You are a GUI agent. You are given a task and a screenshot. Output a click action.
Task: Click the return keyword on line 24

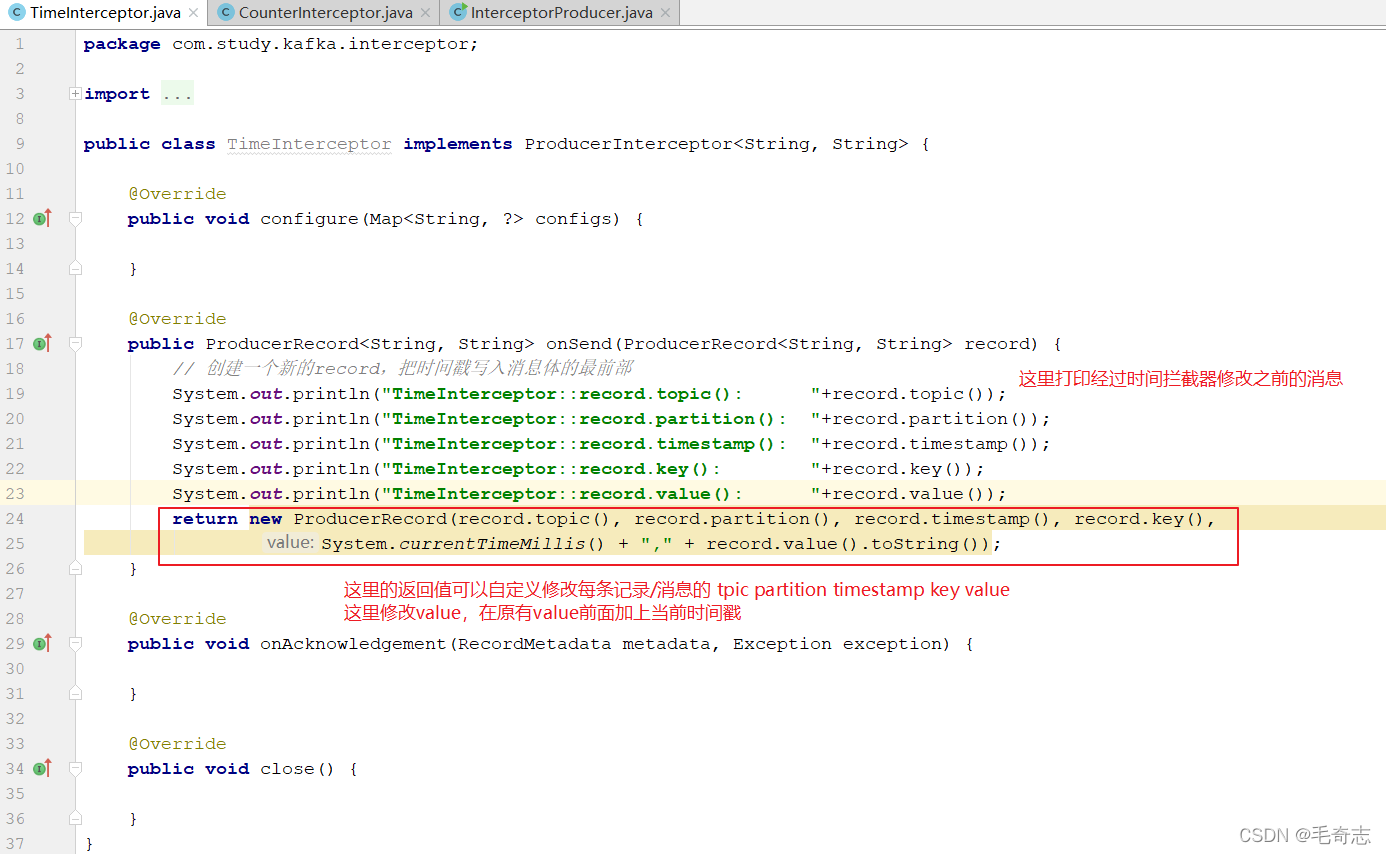coord(205,519)
